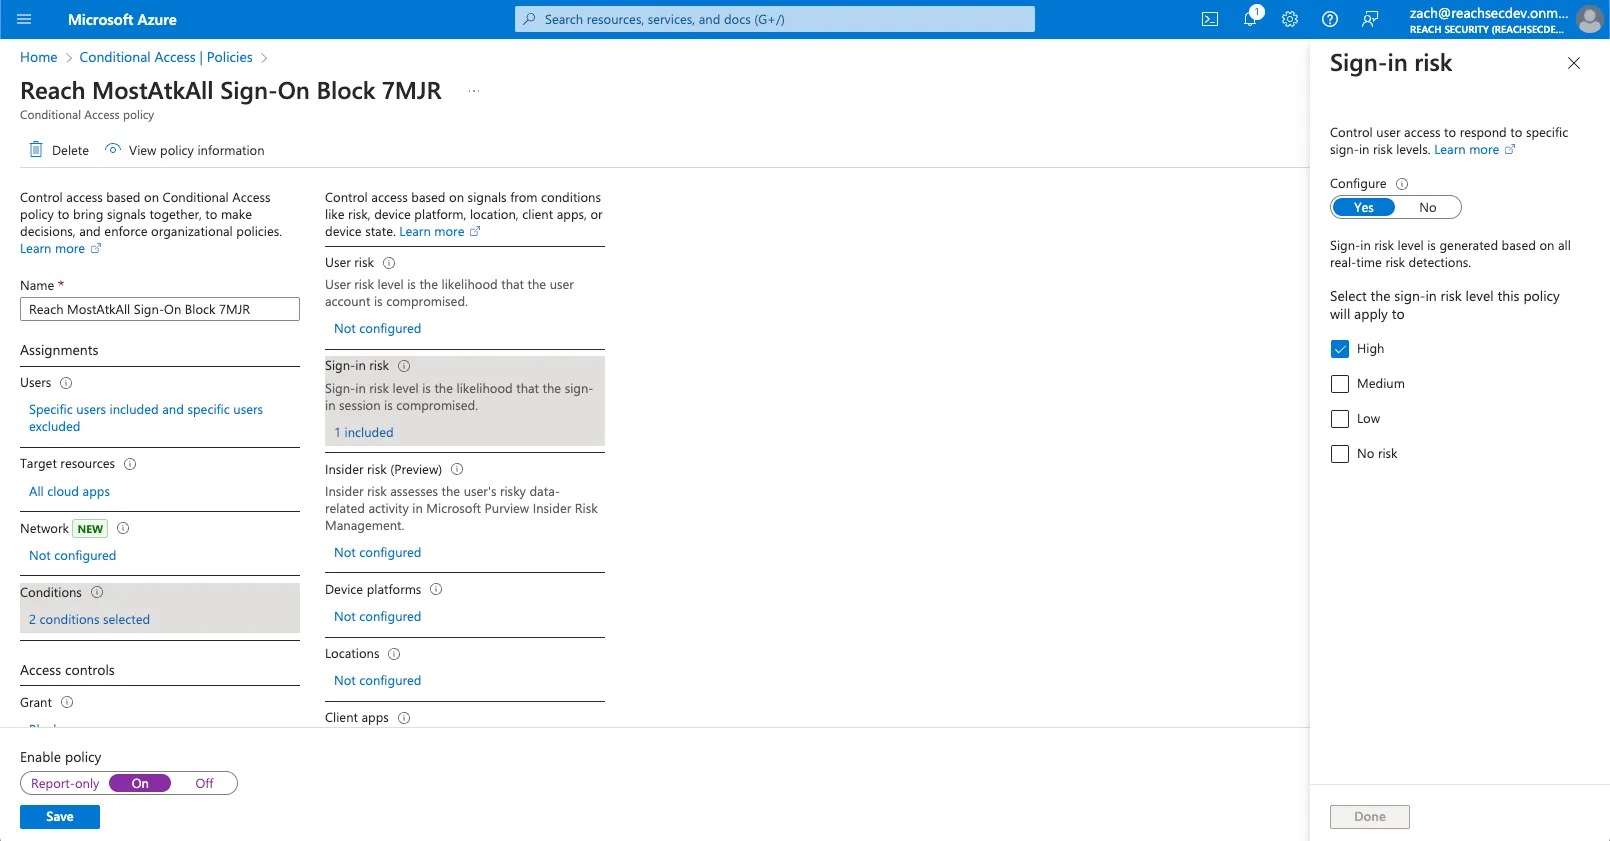Click the View policy information eye icon

coord(113,150)
